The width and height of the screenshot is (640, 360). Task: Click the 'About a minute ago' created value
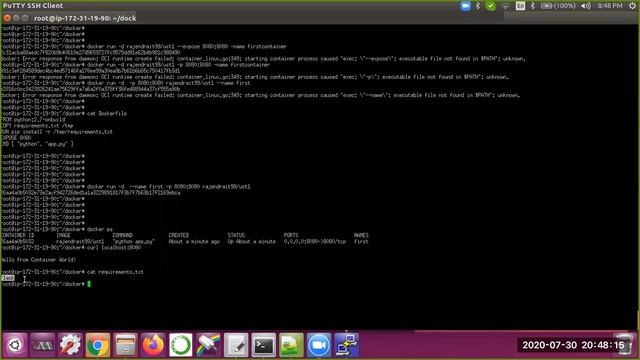pyautogui.click(x=194, y=242)
